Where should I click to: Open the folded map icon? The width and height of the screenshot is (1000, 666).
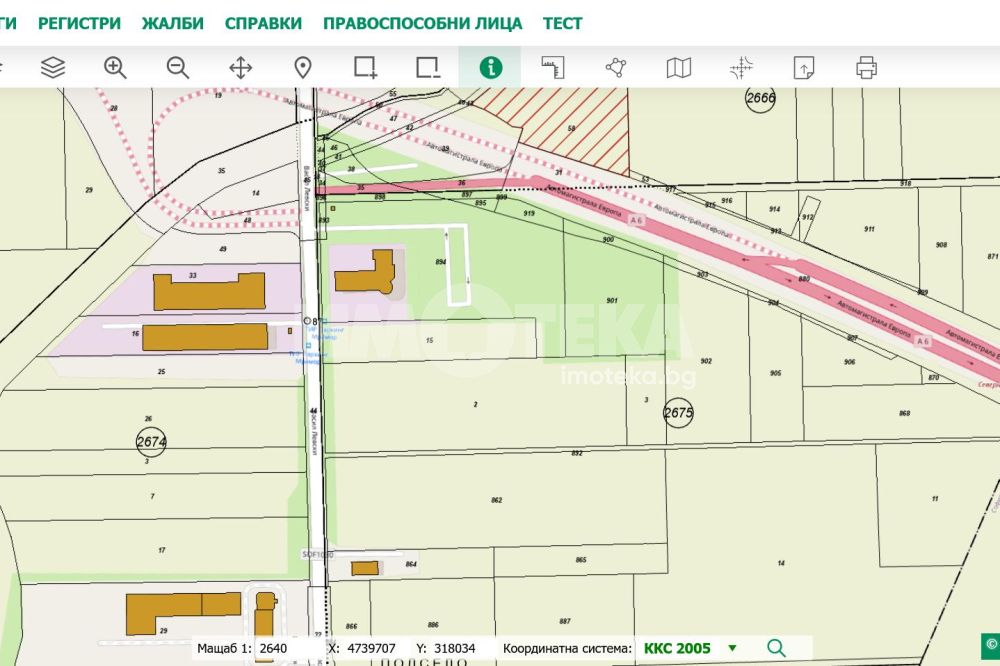pyautogui.click(x=679, y=67)
